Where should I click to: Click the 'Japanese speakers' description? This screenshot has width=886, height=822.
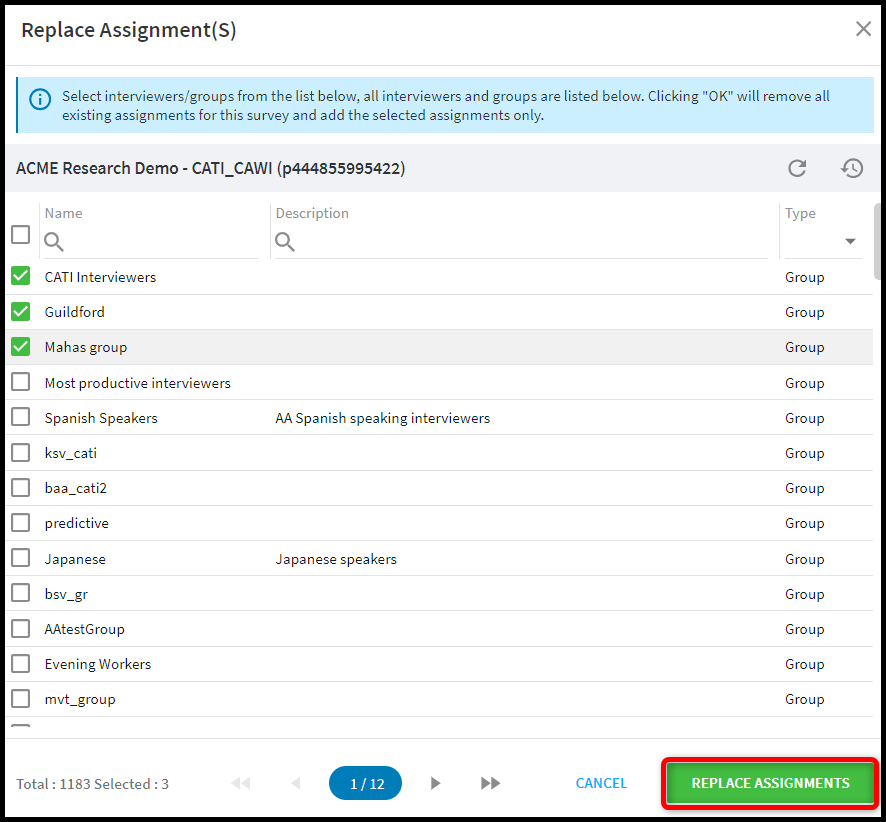tap(336, 559)
